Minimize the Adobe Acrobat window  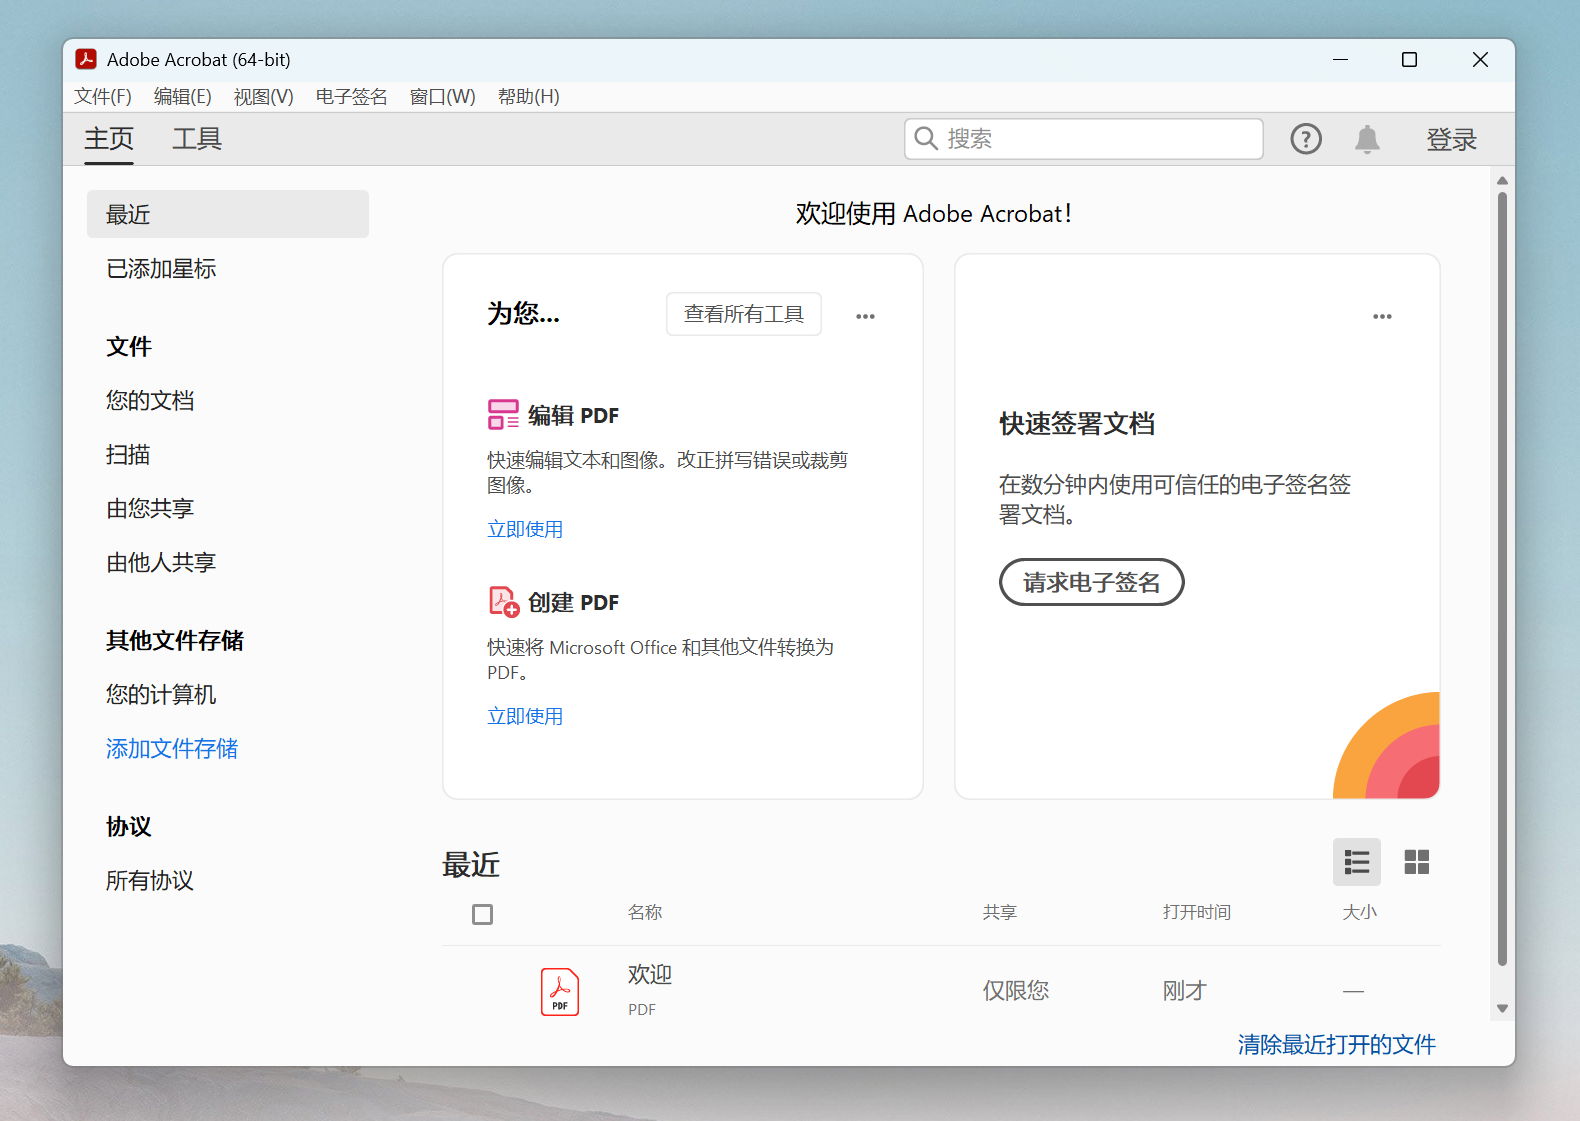[x=1340, y=59]
